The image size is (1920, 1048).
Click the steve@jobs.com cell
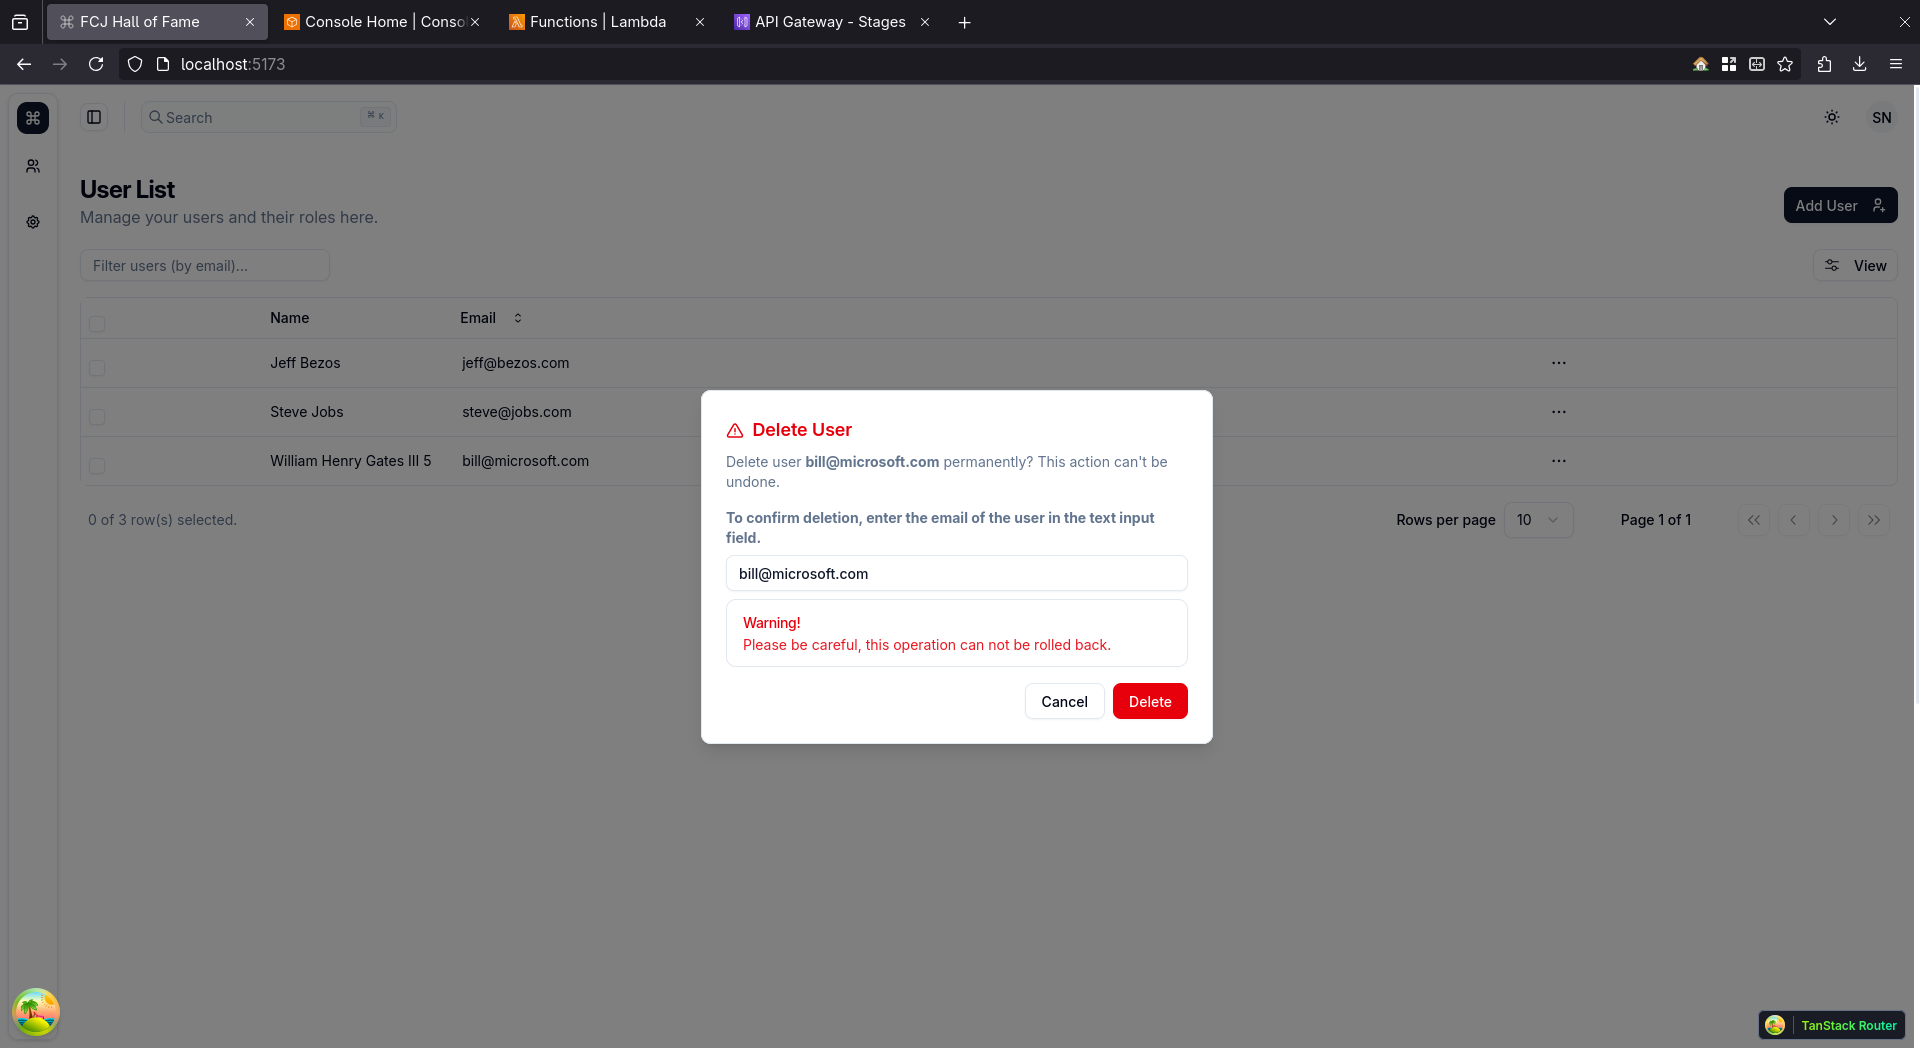[516, 412]
